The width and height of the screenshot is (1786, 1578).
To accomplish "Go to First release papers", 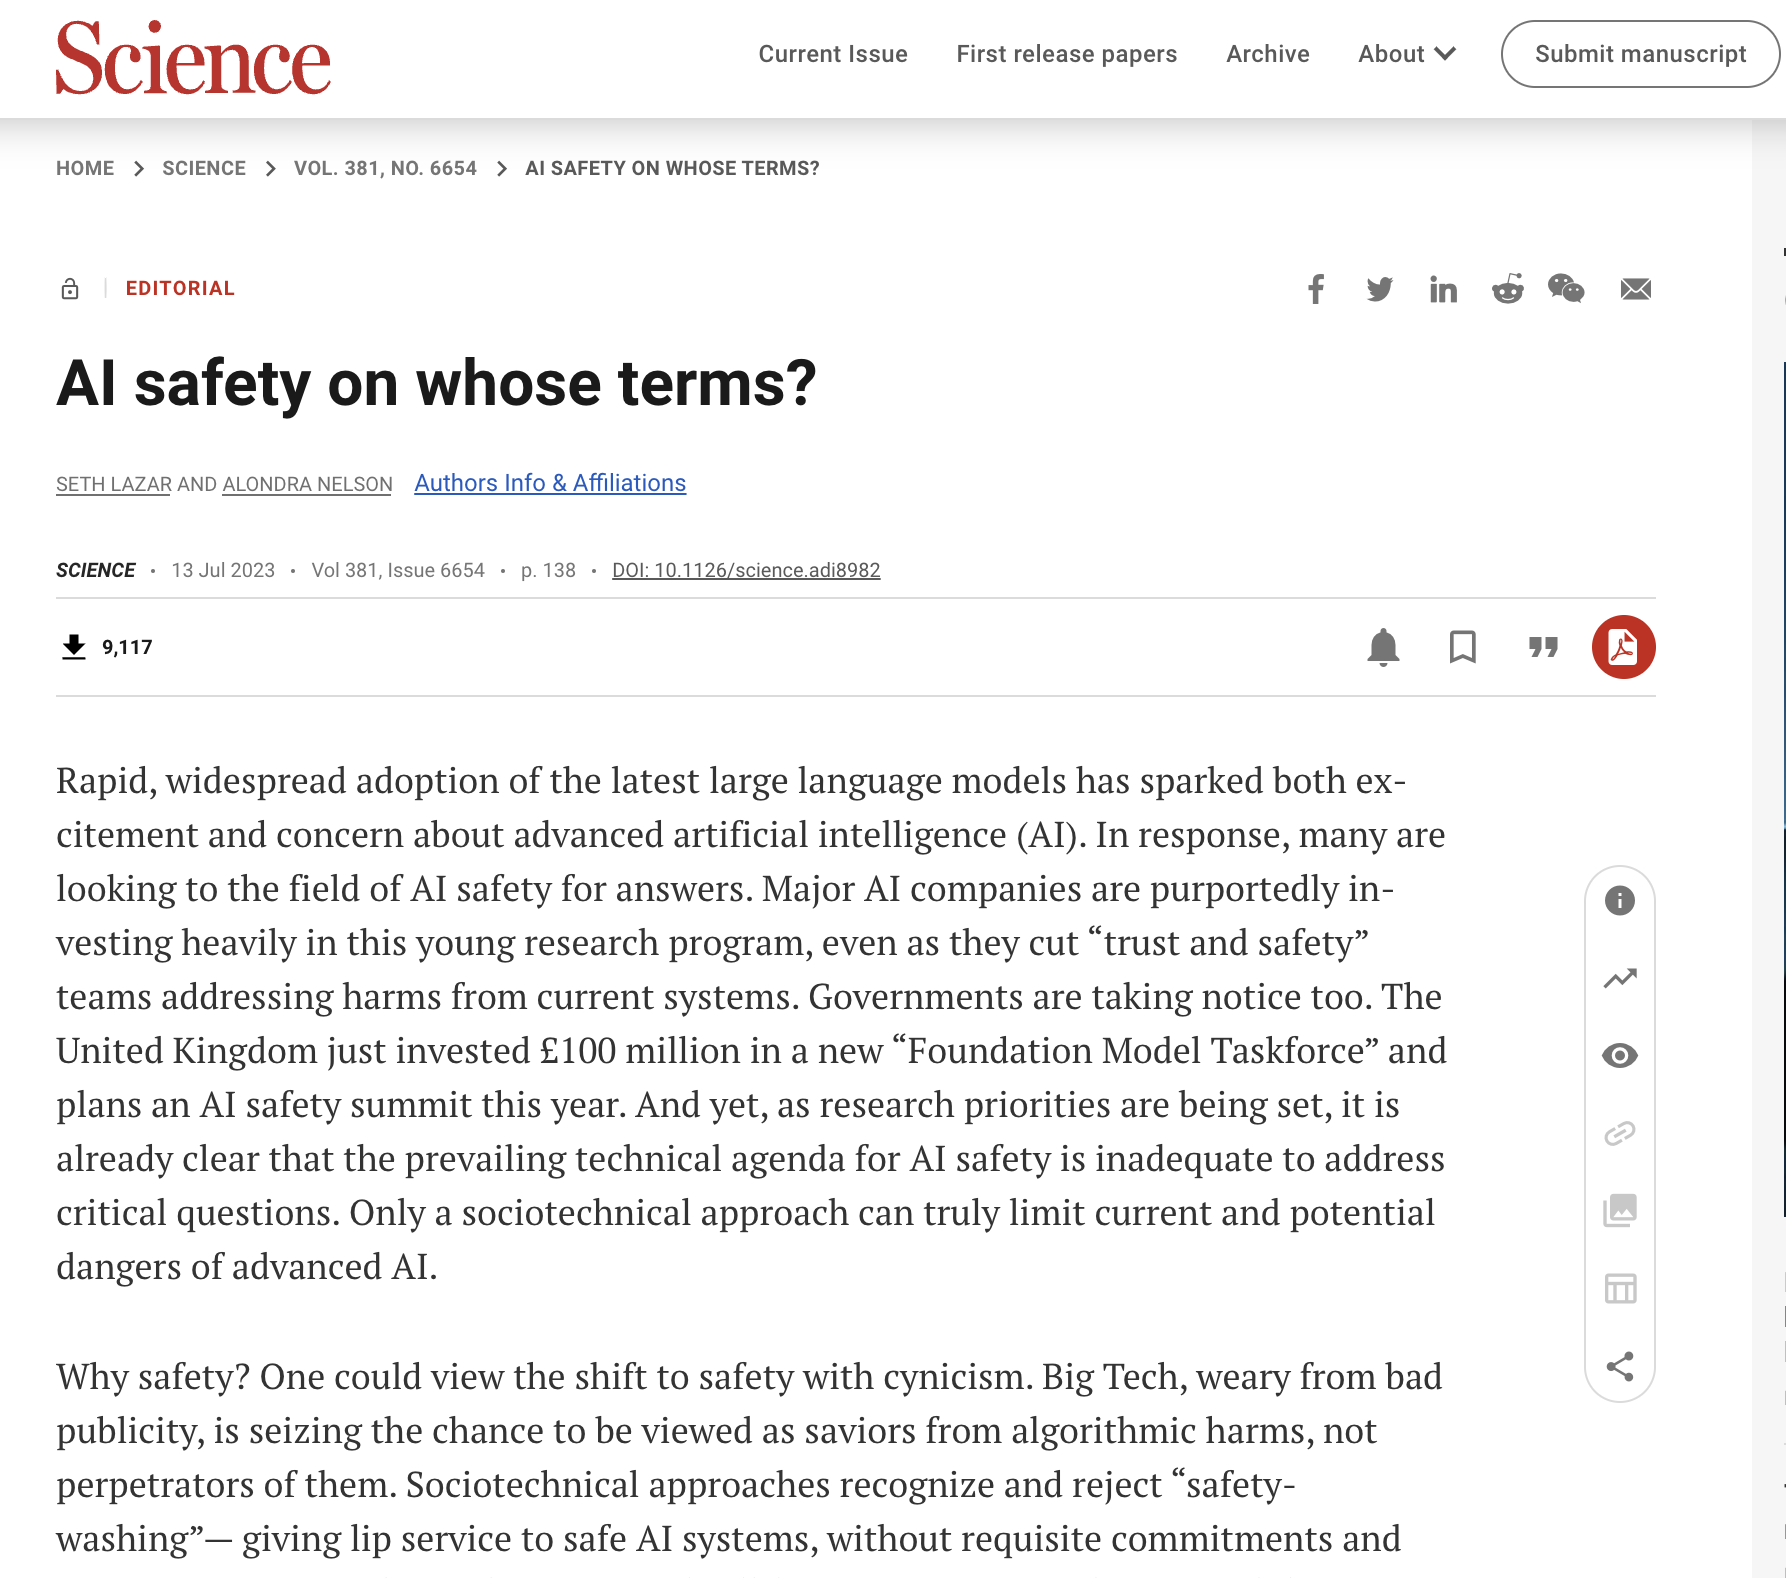I will (x=1066, y=54).
